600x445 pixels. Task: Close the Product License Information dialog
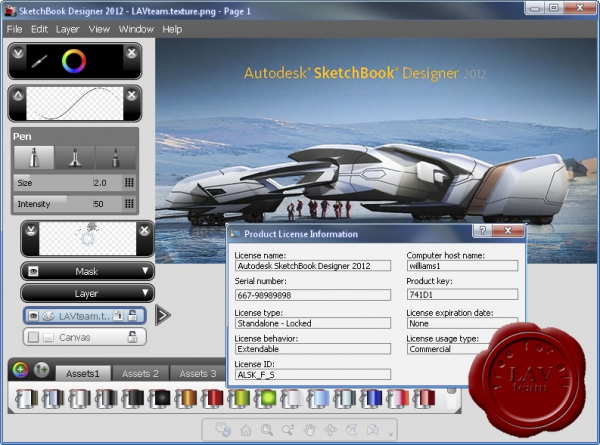pos(508,230)
